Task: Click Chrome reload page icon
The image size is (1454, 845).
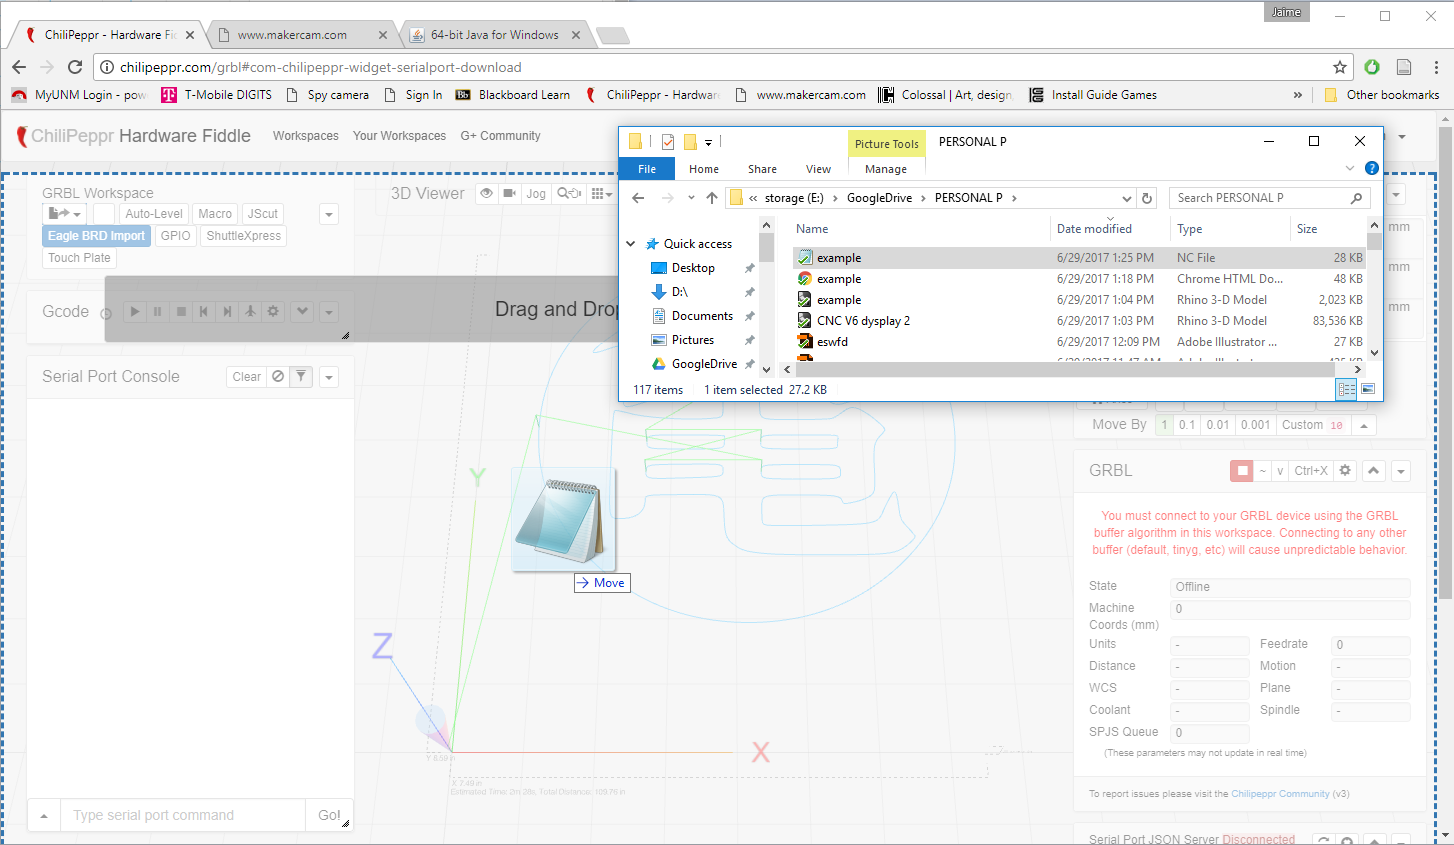Action: coord(75,67)
